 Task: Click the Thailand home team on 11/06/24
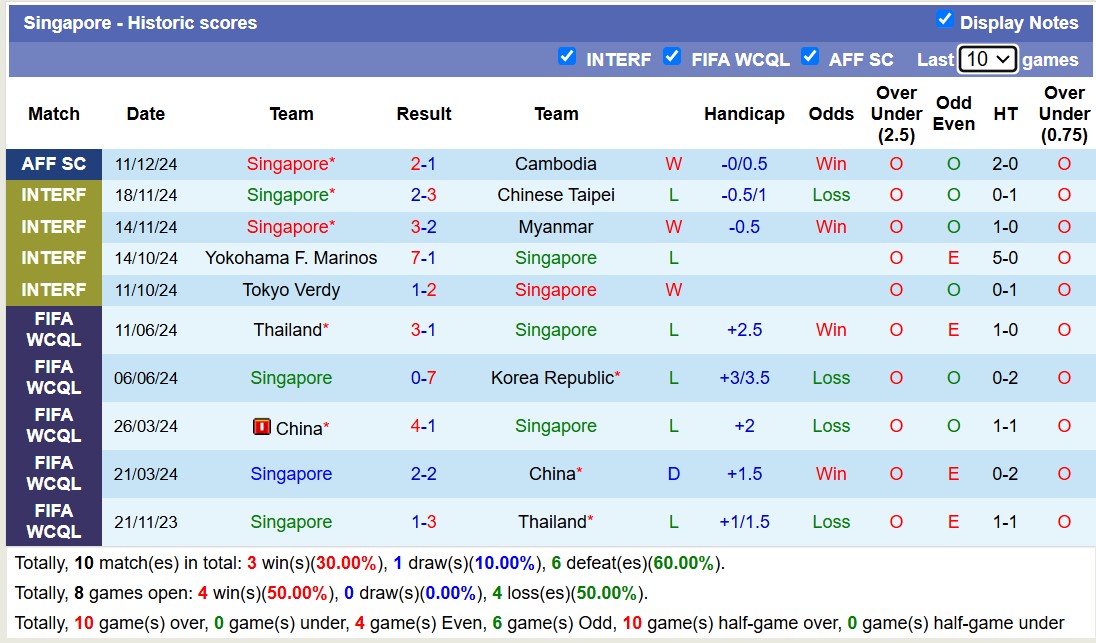point(288,330)
